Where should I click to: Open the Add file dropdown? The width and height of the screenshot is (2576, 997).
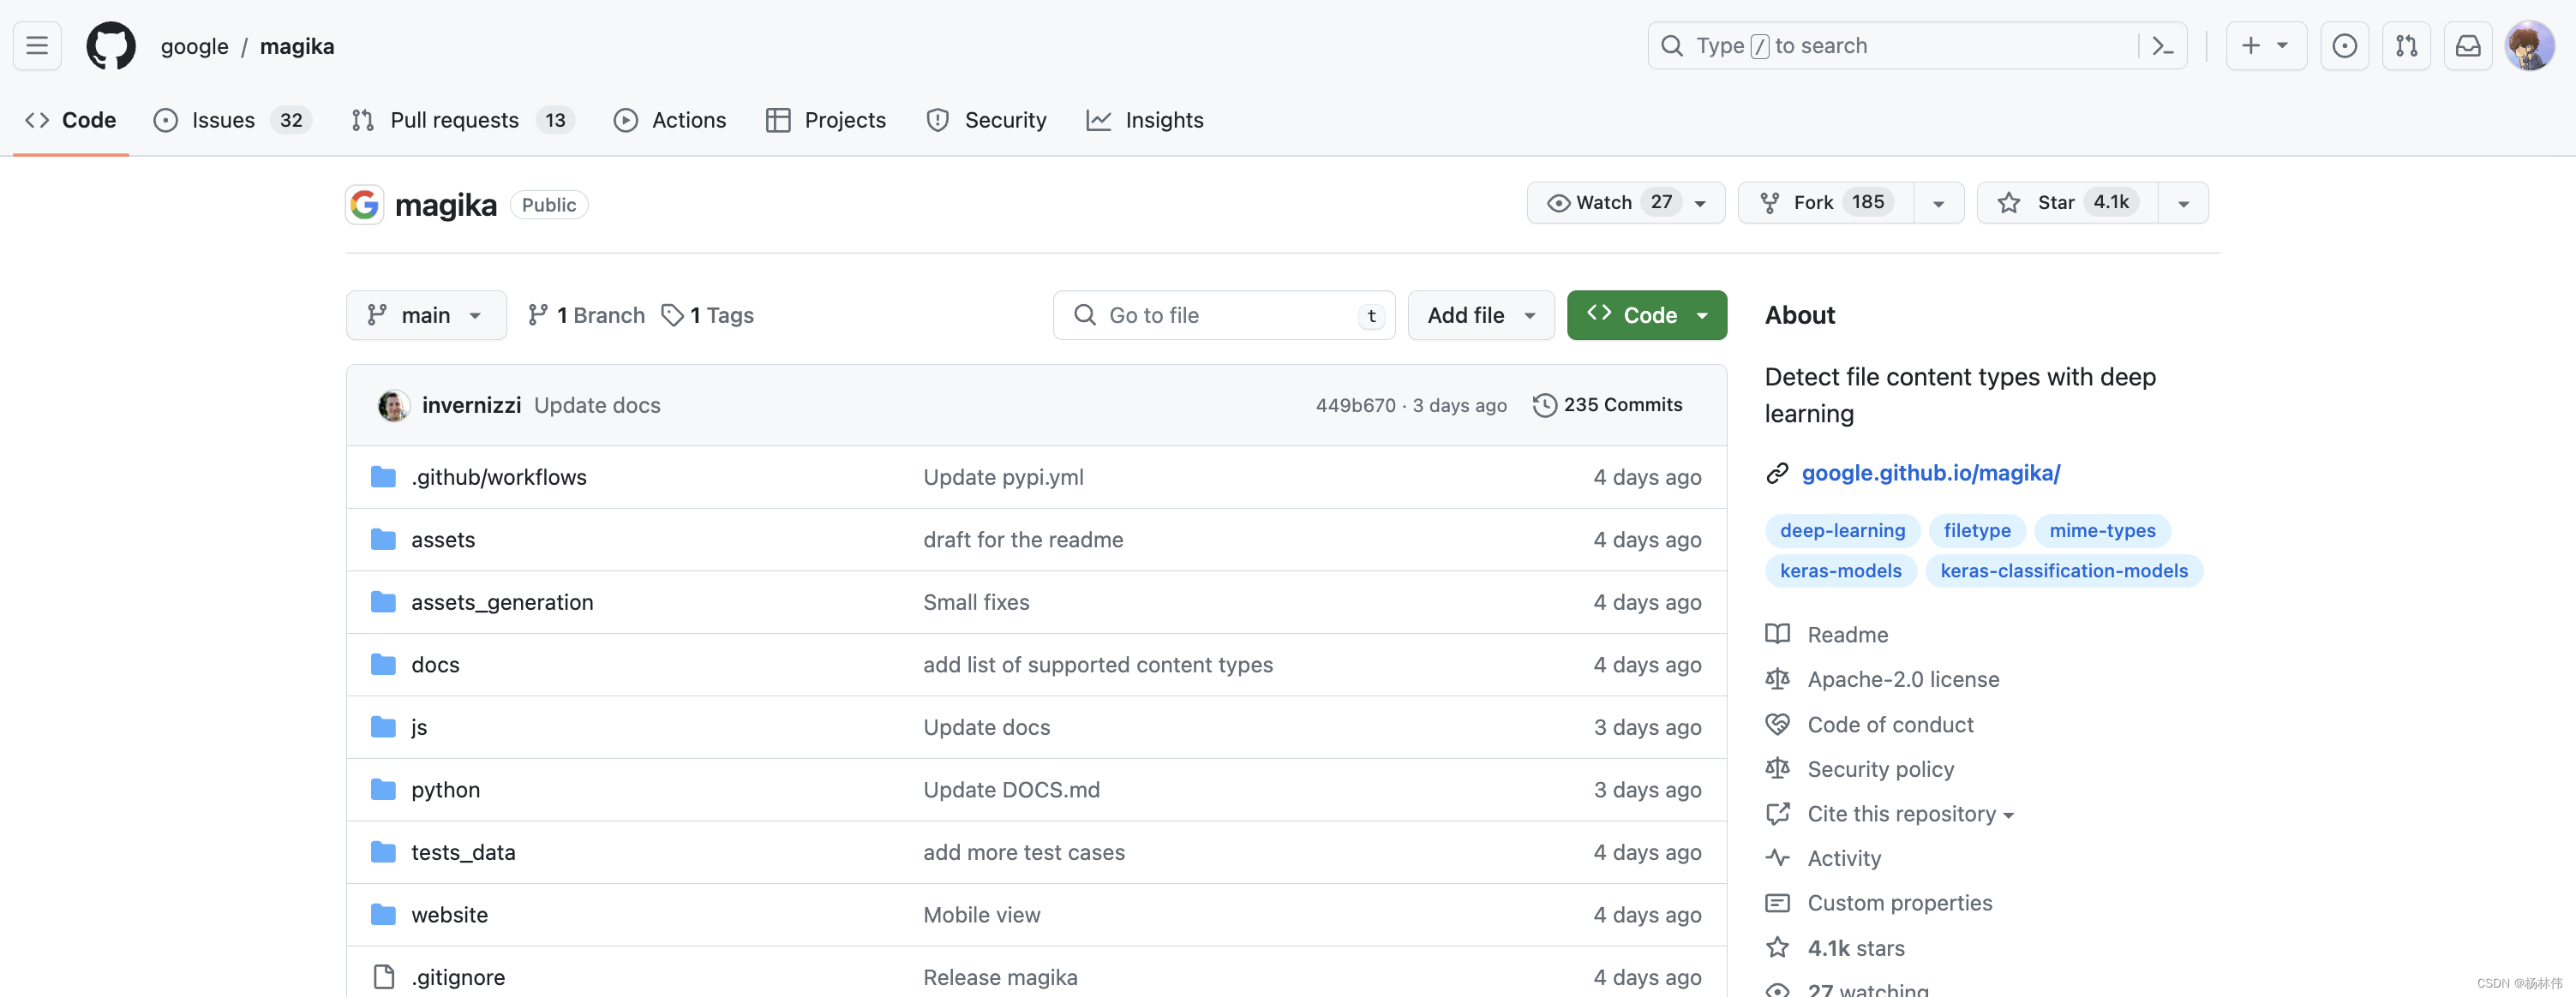pyautogui.click(x=1480, y=315)
